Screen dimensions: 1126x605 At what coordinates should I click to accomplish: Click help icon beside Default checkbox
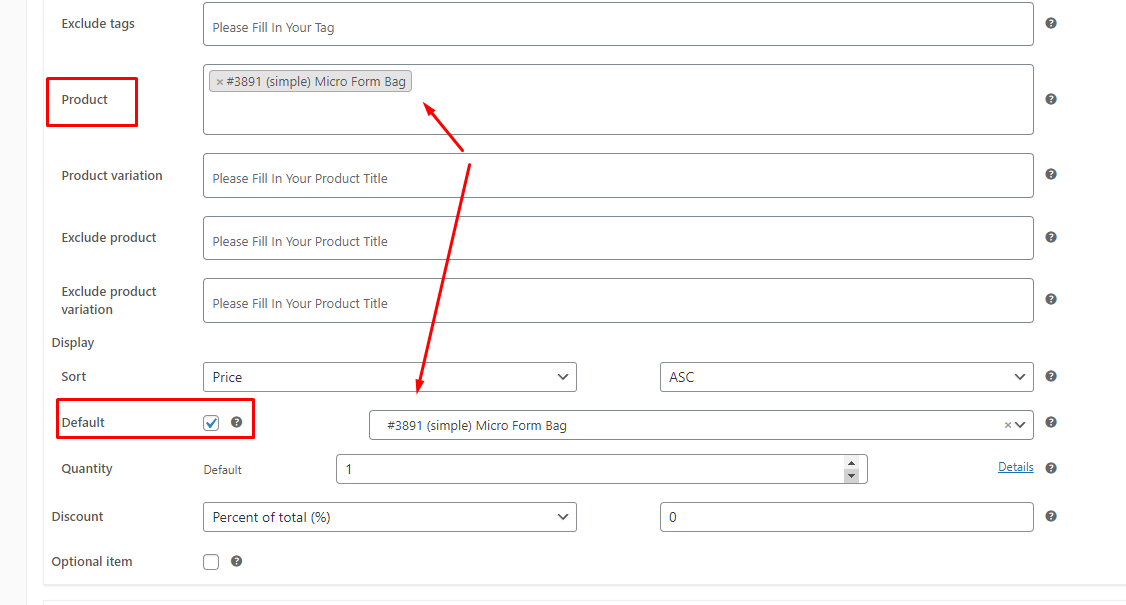coord(236,422)
